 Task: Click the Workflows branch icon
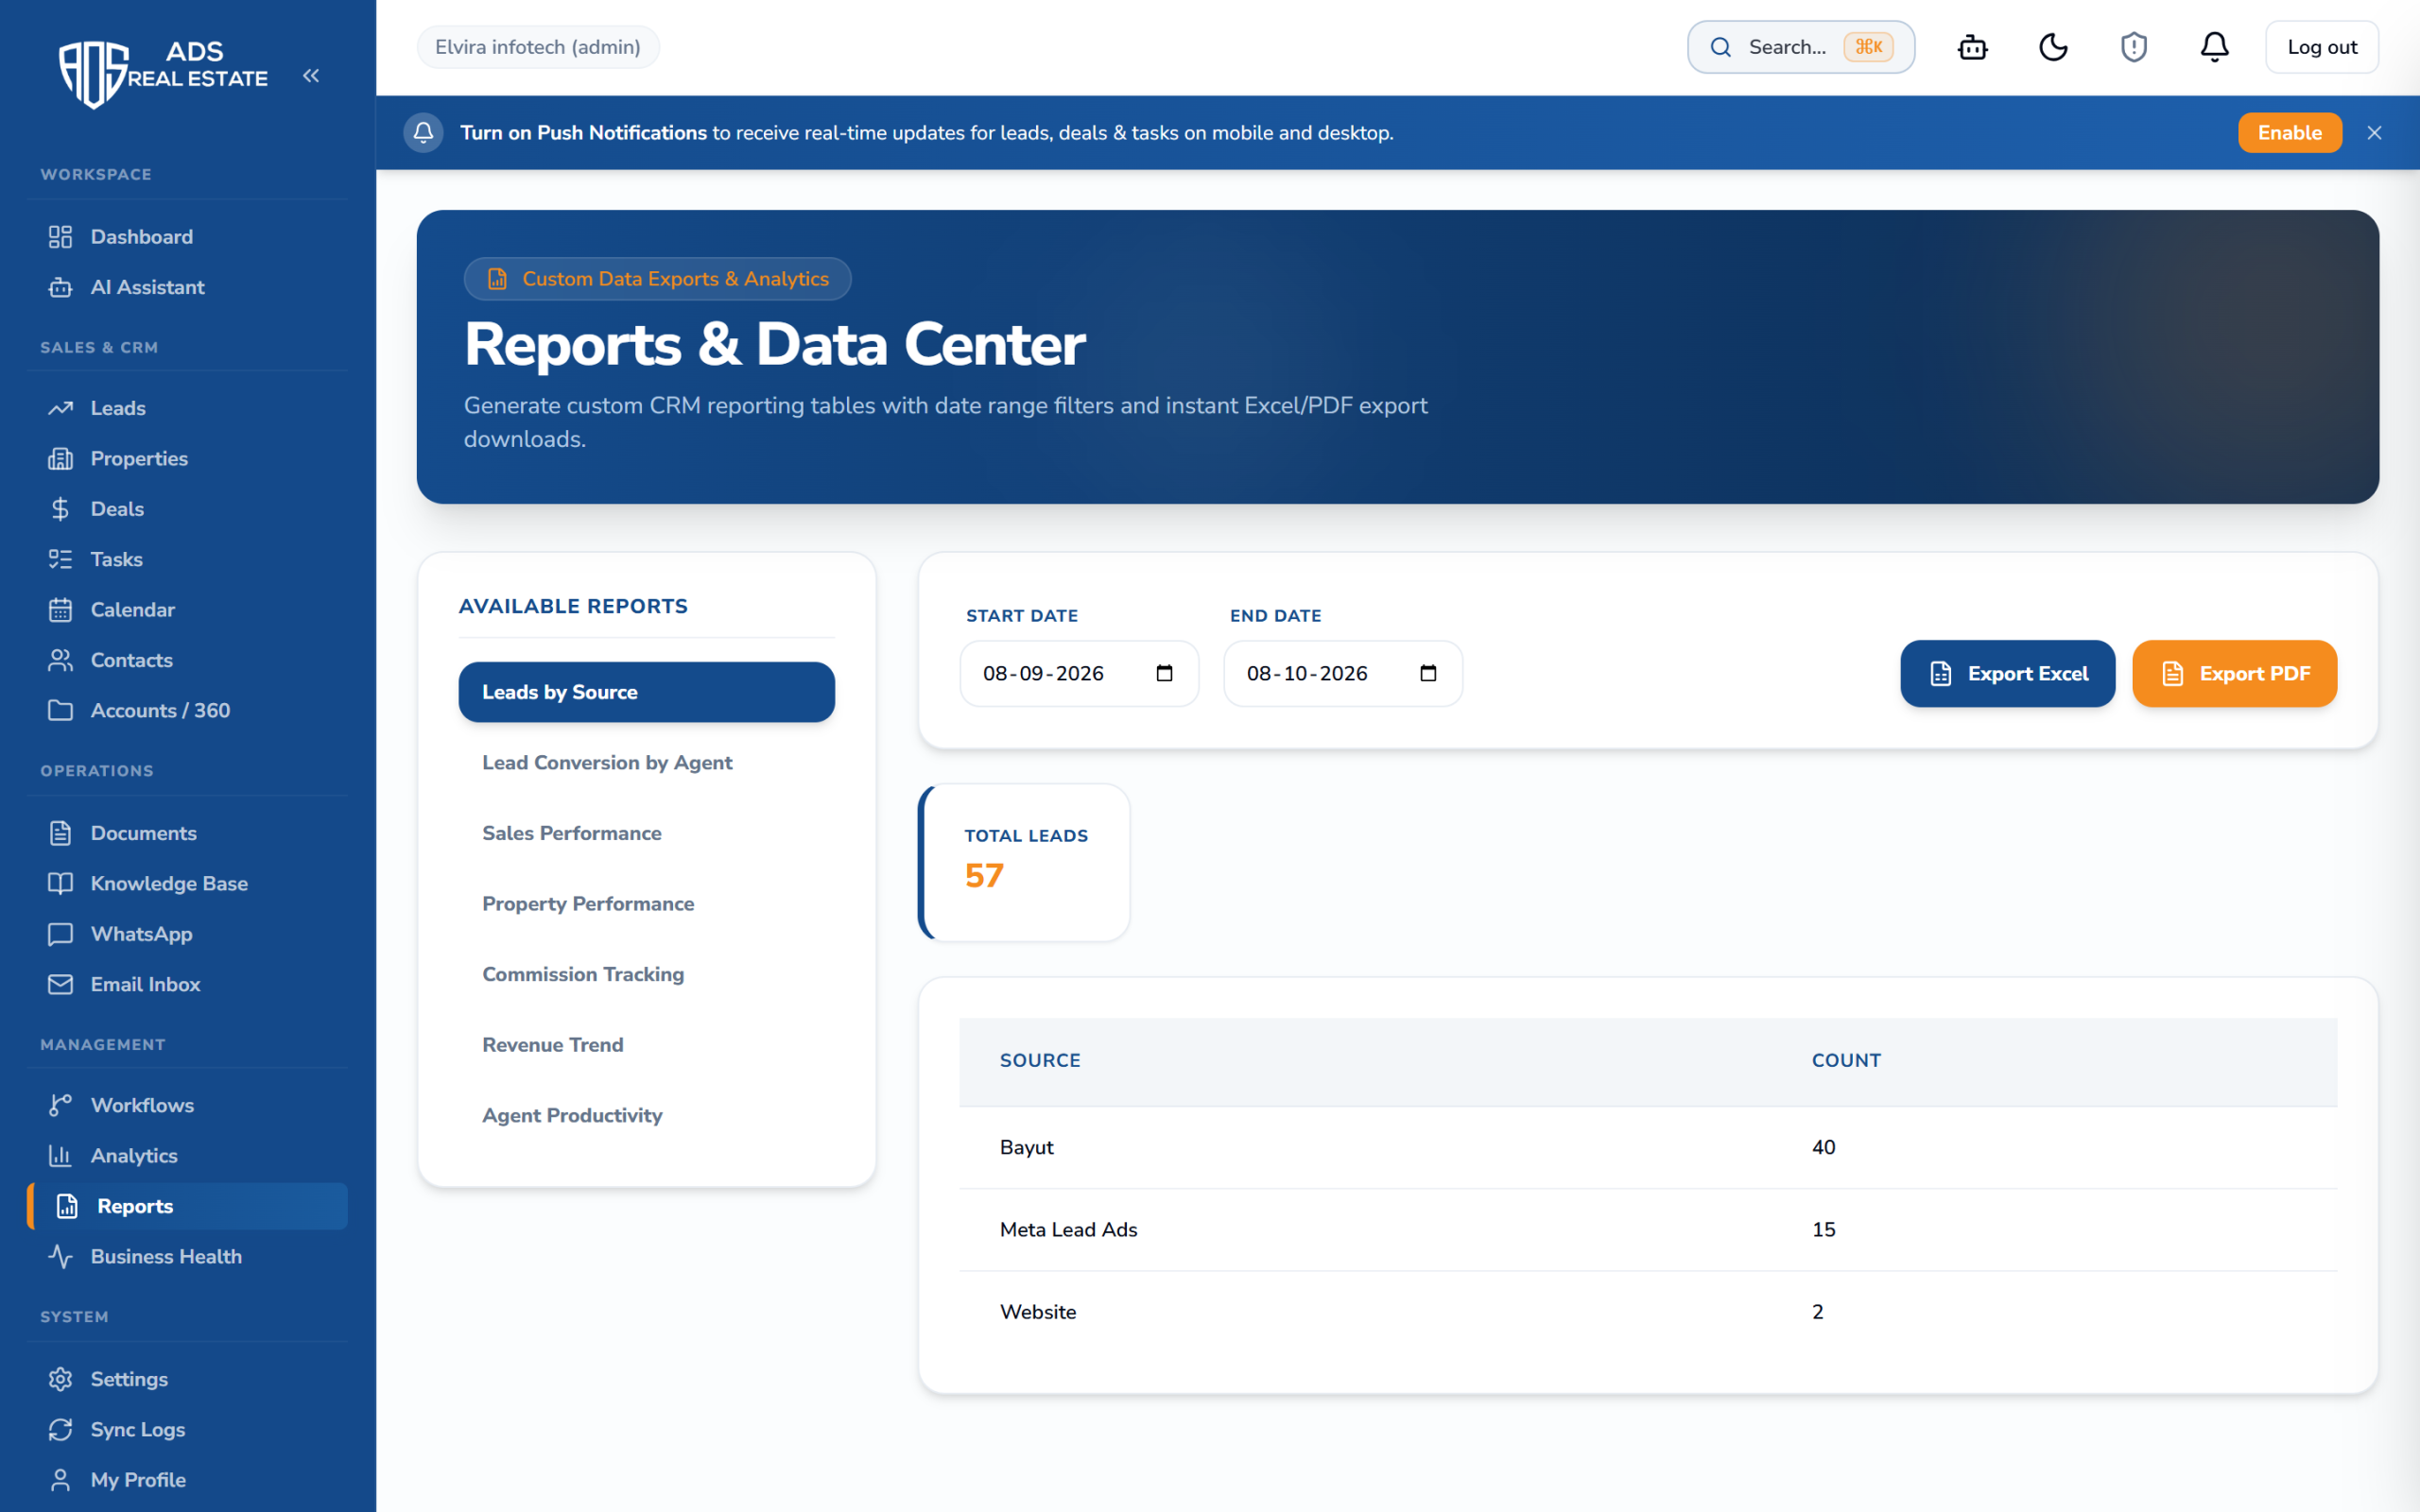(60, 1105)
